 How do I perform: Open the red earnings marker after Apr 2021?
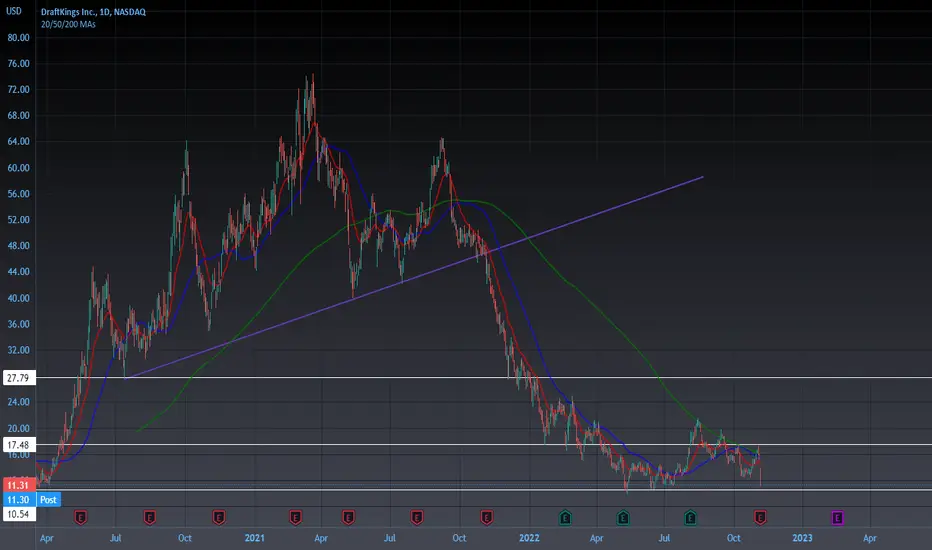[x=348, y=518]
